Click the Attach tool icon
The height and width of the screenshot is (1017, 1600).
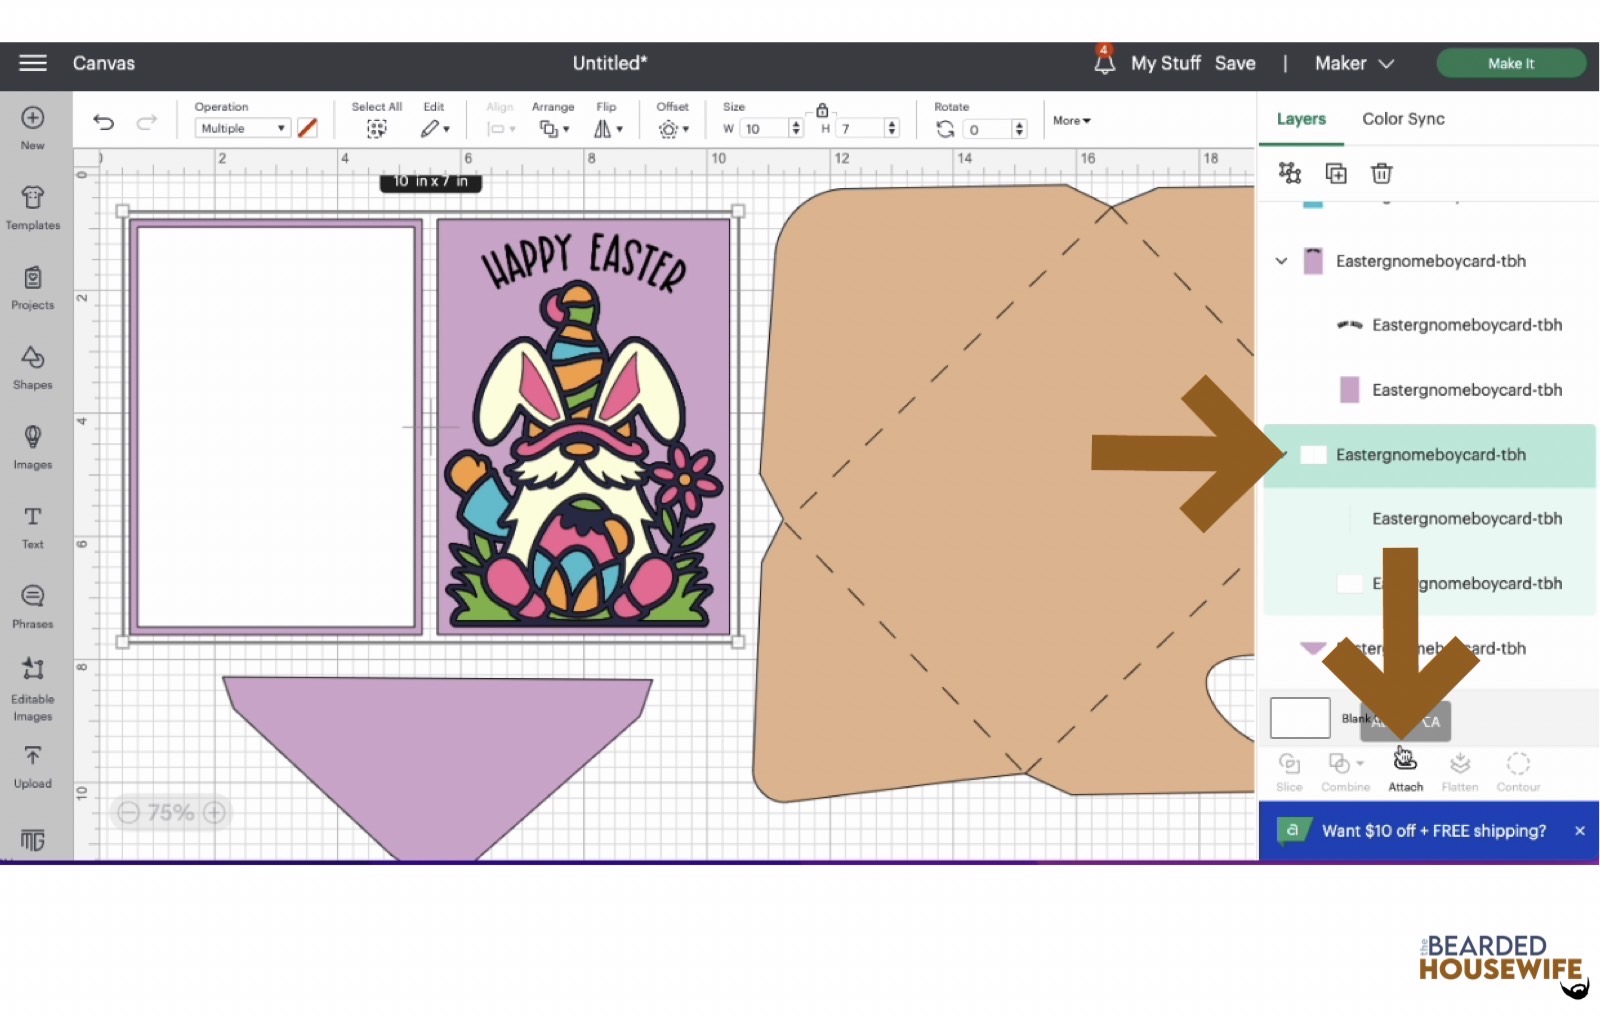click(1405, 767)
